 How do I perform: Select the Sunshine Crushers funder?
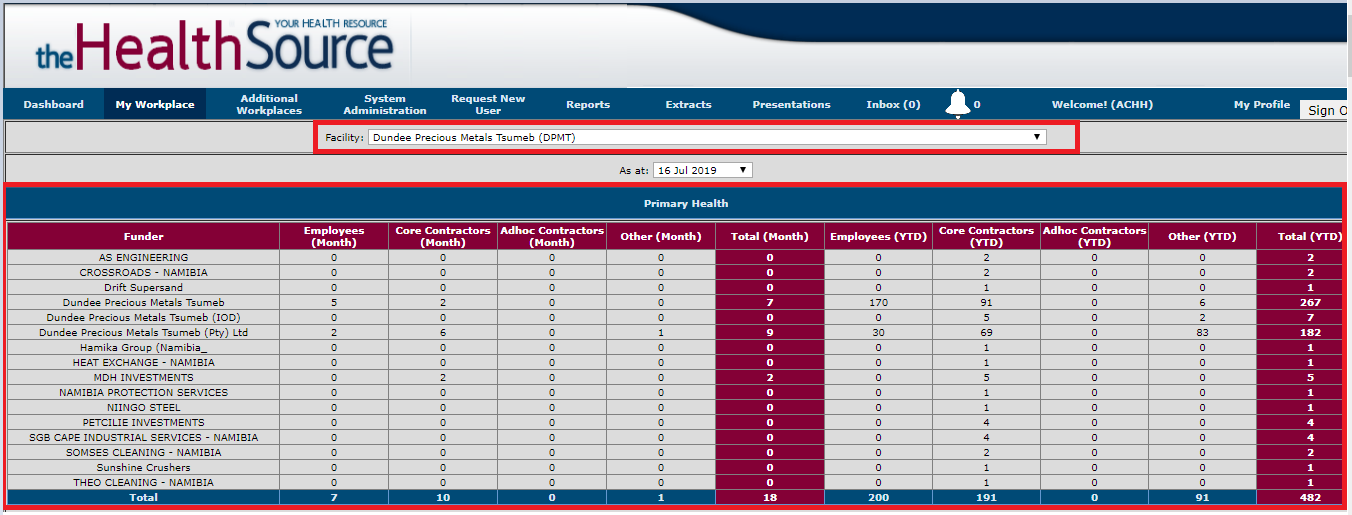point(143,468)
